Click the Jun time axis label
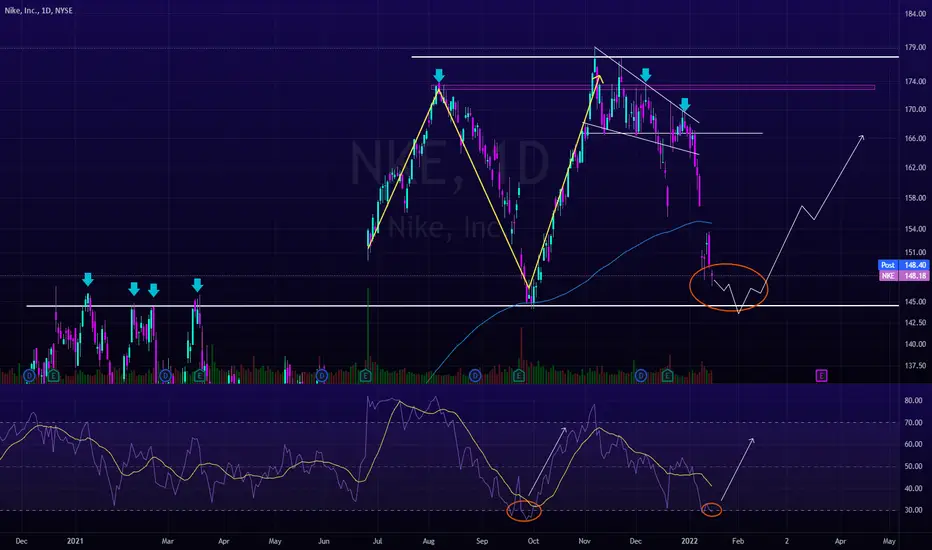 [x=323, y=541]
